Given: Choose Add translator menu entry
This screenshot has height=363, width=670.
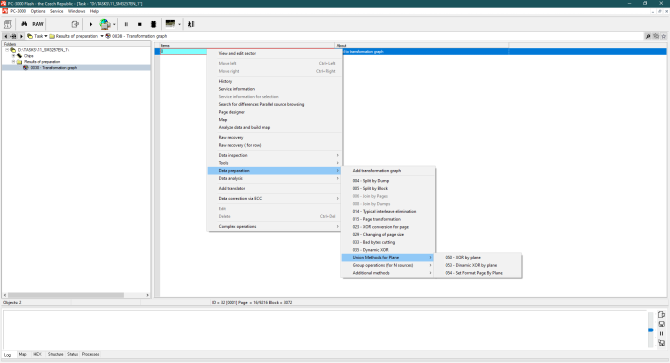Looking at the screenshot, I should tap(274, 188).
